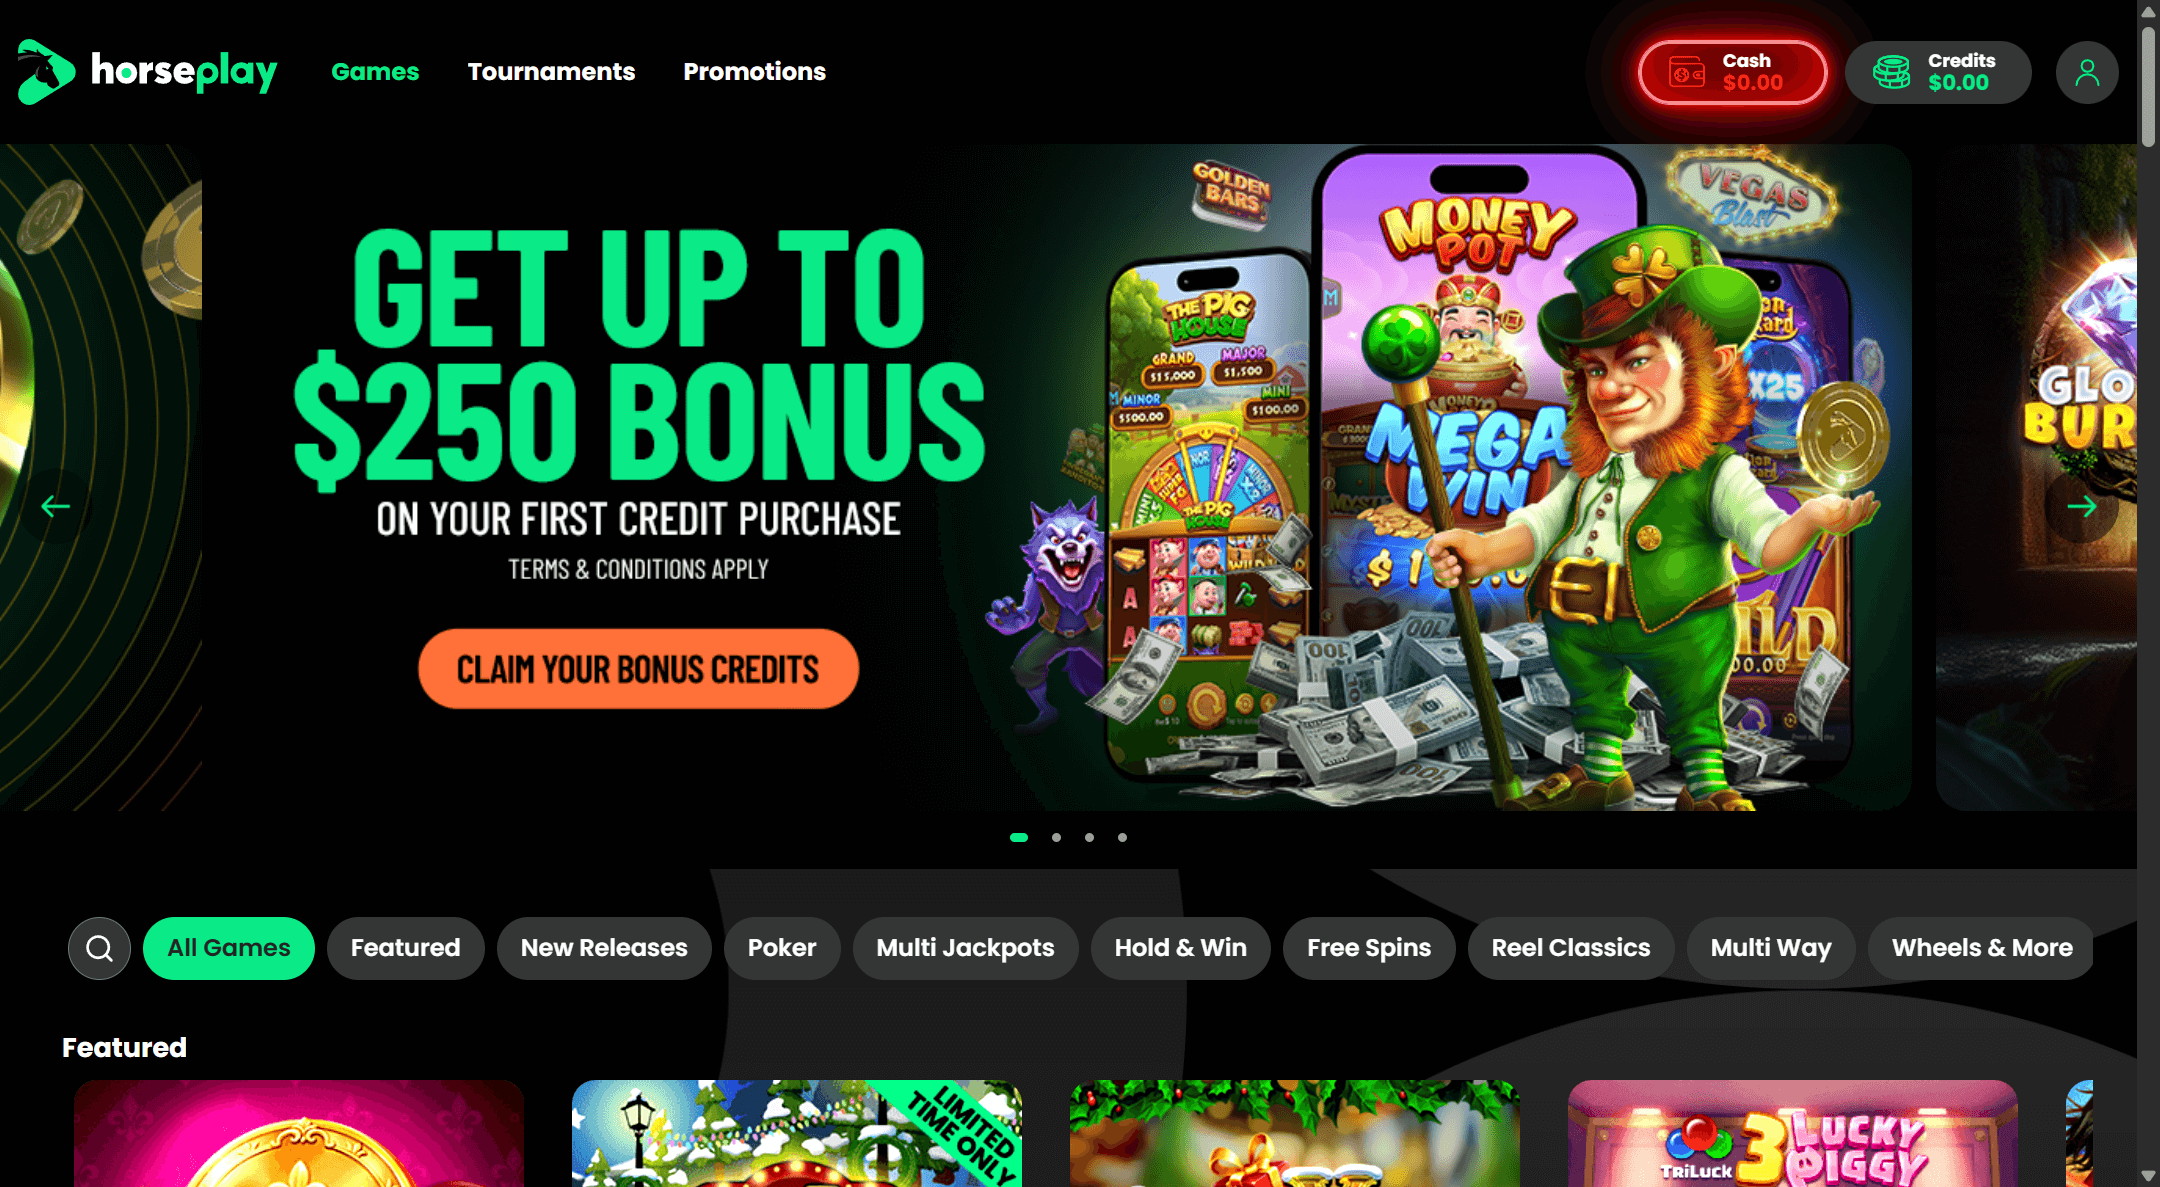
Task: Open the Tournaments menu item
Action: pyautogui.click(x=551, y=72)
